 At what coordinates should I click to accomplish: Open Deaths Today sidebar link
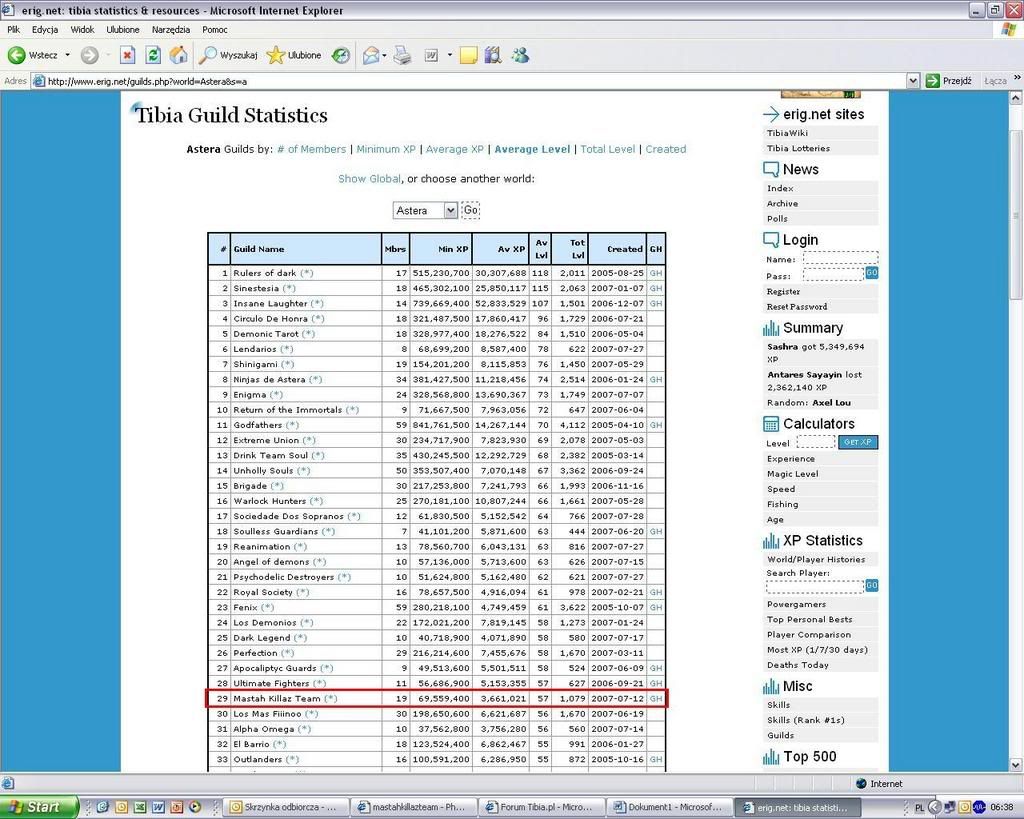pos(797,665)
